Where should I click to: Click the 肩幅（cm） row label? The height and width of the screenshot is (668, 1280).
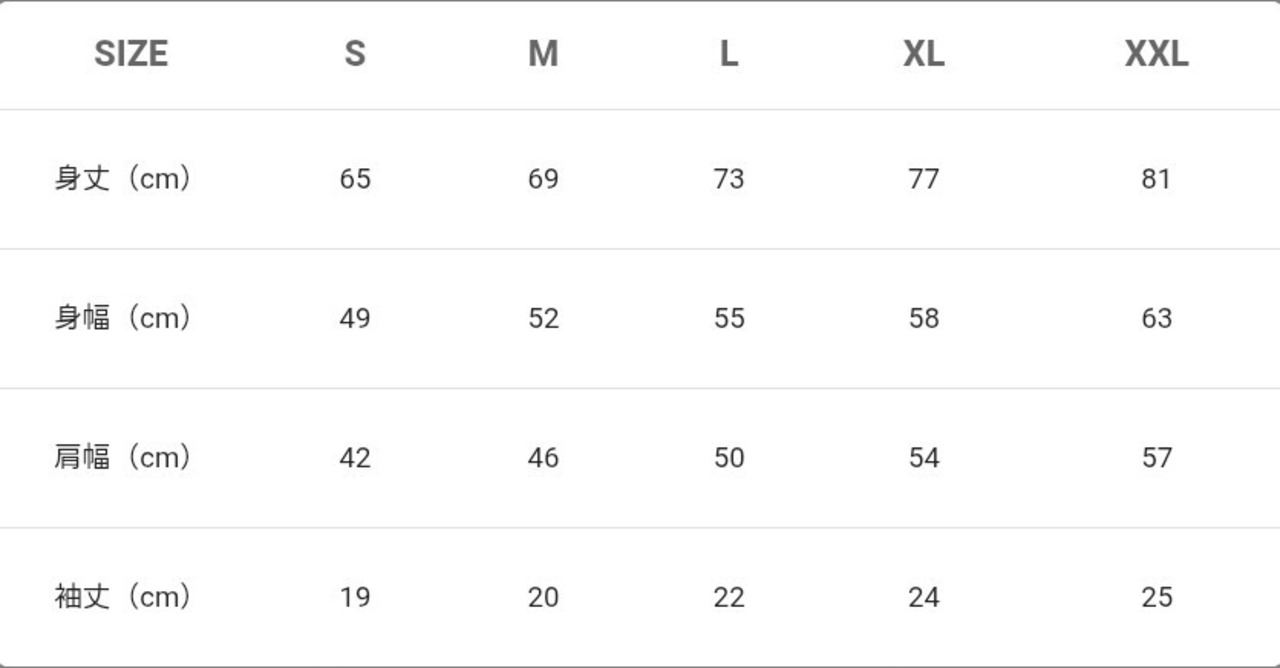click(x=123, y=458)
